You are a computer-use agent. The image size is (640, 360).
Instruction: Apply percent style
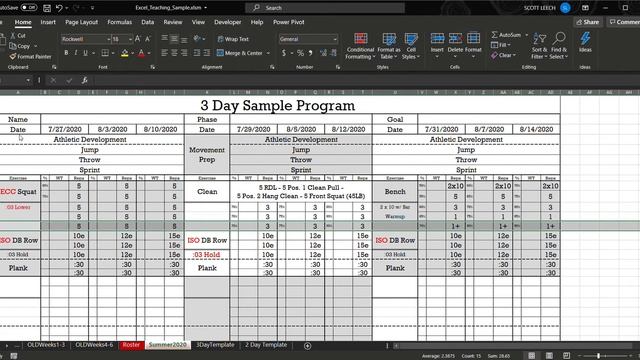coord(300,53)
